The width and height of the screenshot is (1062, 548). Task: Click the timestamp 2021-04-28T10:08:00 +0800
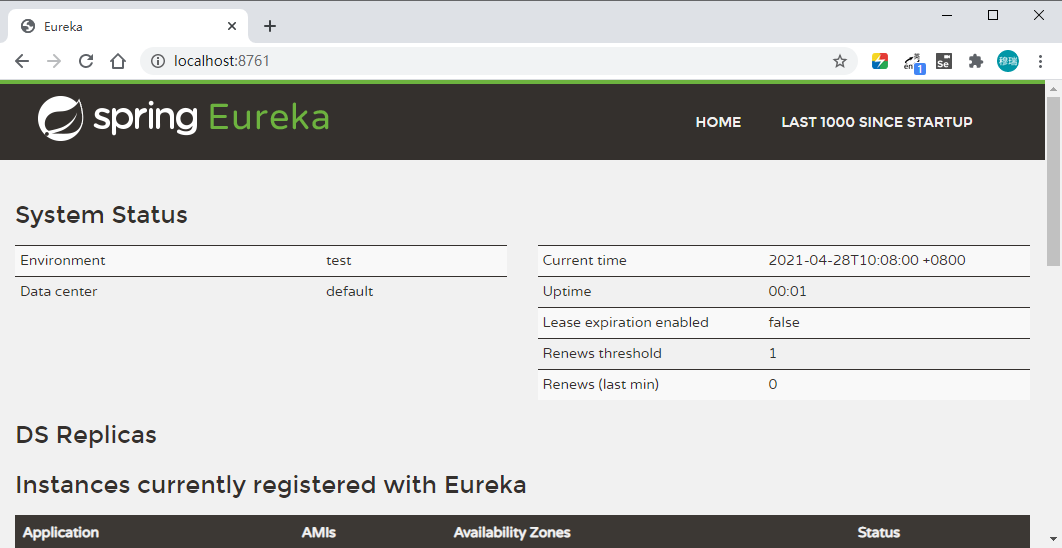coord(867,260)
